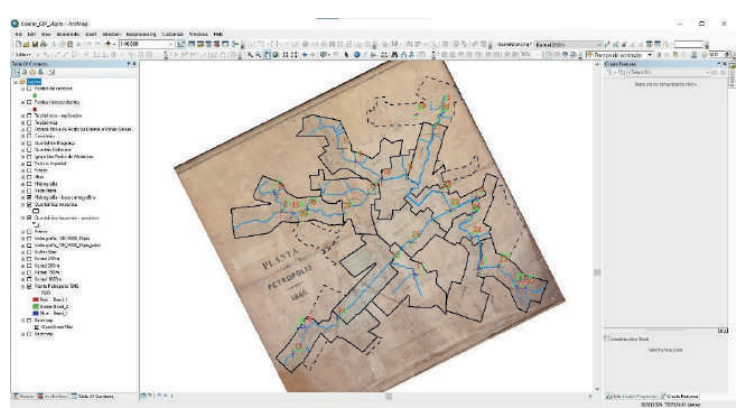Image resolution: width=748 pixels, height=420 pixels.
Task: Toggle the Basemap layer checkbox
Action: point(28,322)
